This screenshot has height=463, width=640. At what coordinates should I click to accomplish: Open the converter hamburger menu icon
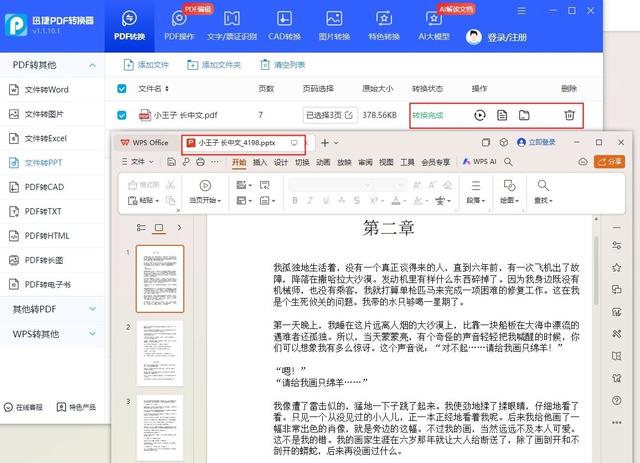point(521,11)
